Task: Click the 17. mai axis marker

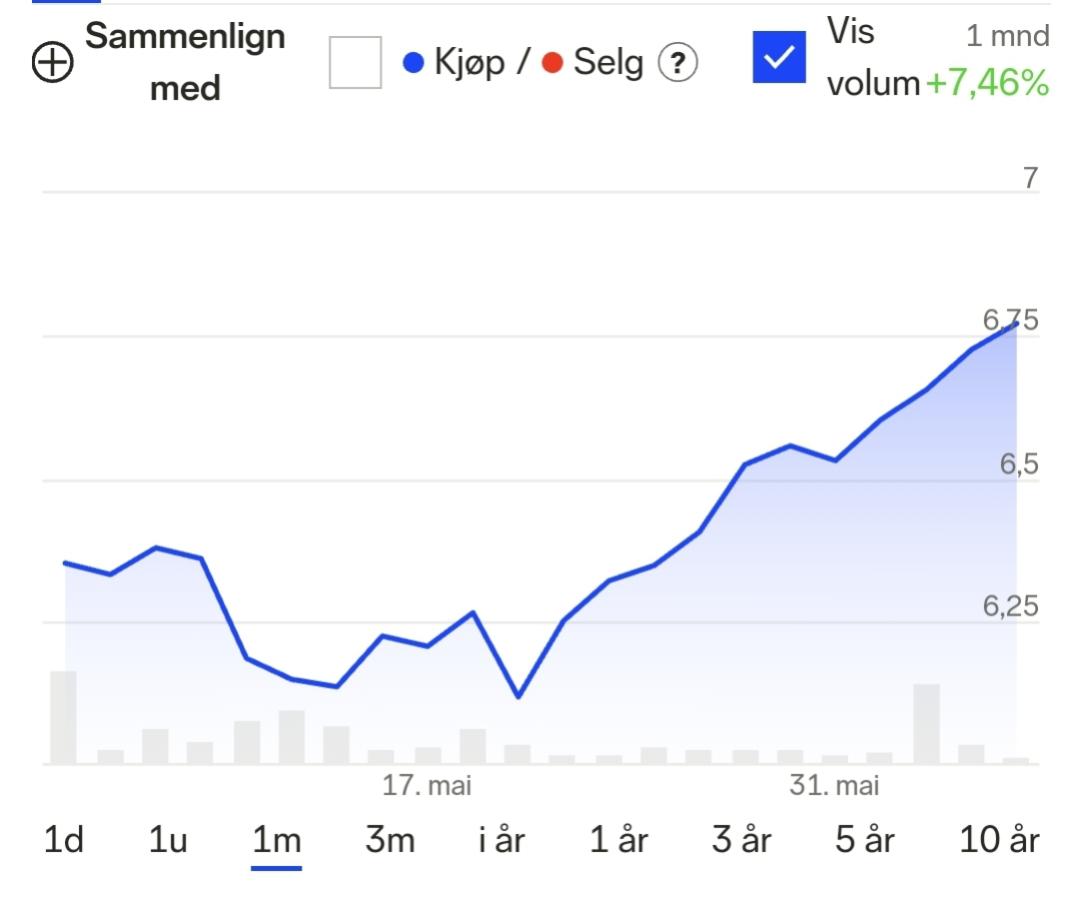Action: pos(427,786)
